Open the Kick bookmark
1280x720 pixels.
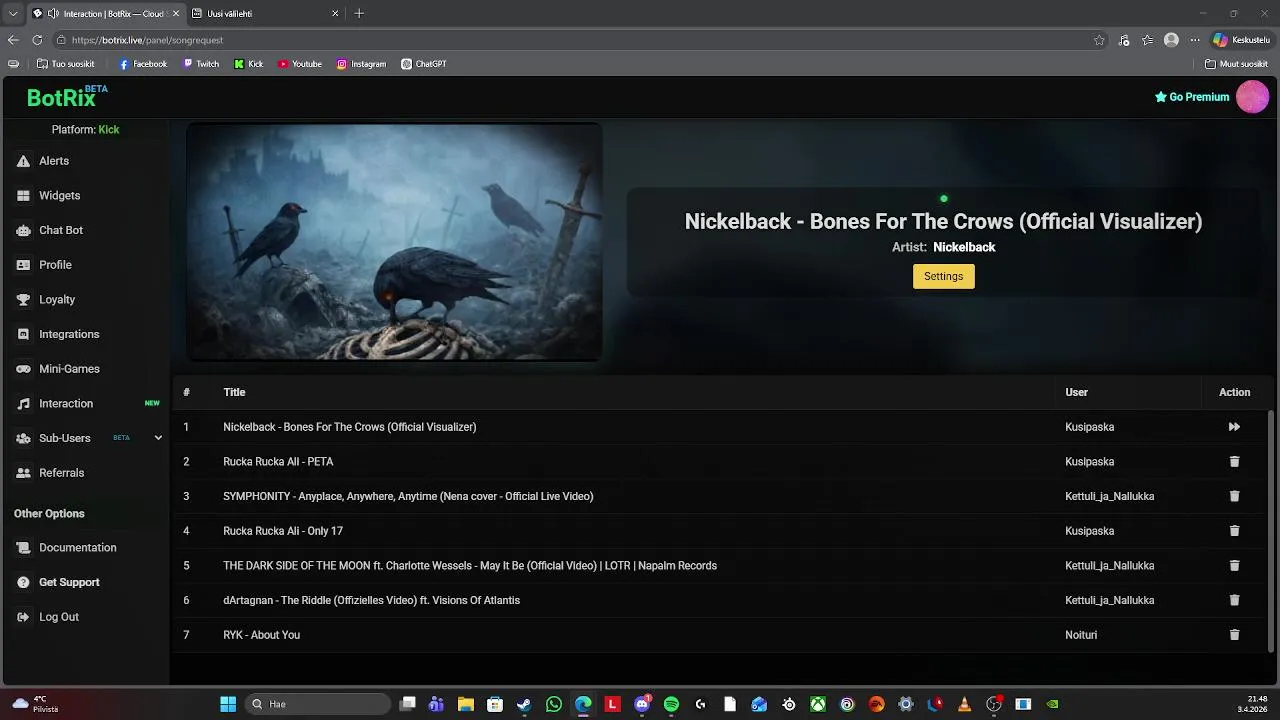(x=249, y=64)
